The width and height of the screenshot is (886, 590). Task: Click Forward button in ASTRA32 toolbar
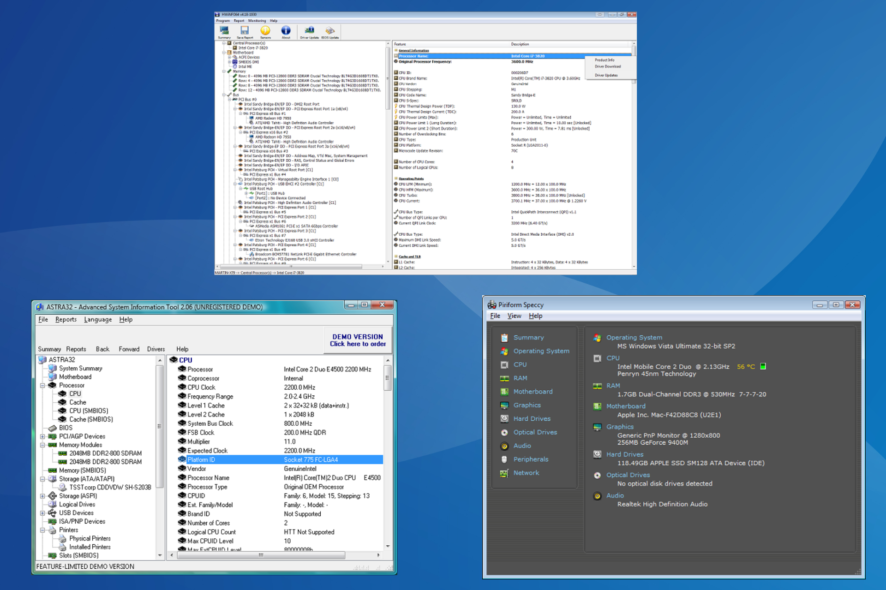pos(129,349)
